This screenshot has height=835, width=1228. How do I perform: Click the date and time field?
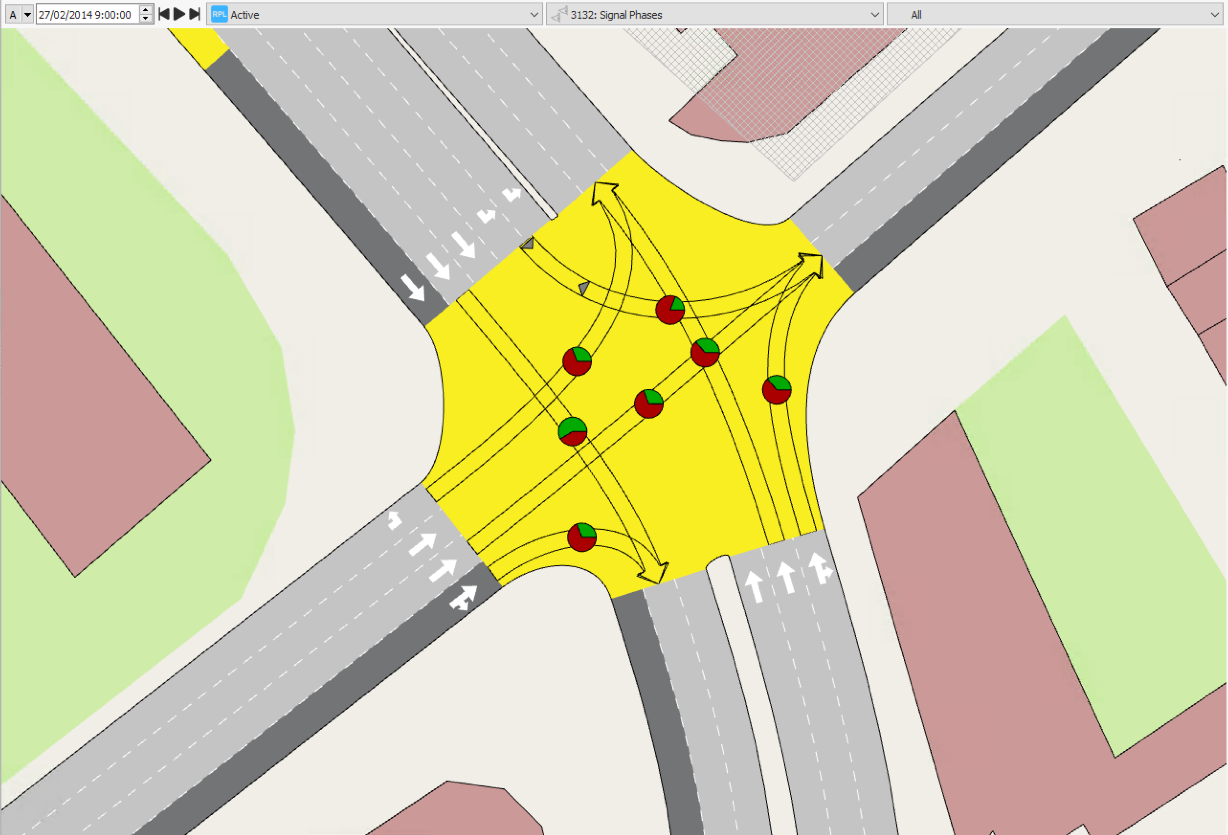coord(86,14)
